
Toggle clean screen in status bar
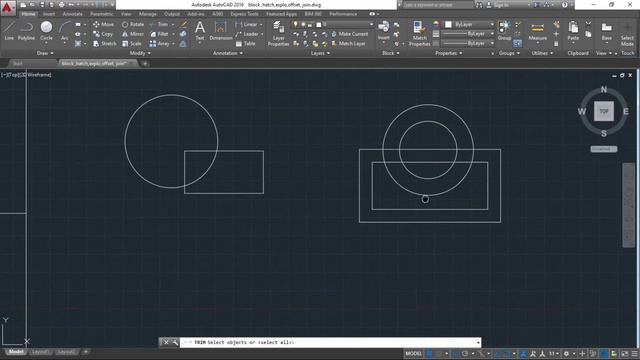[x=624, y=353]
